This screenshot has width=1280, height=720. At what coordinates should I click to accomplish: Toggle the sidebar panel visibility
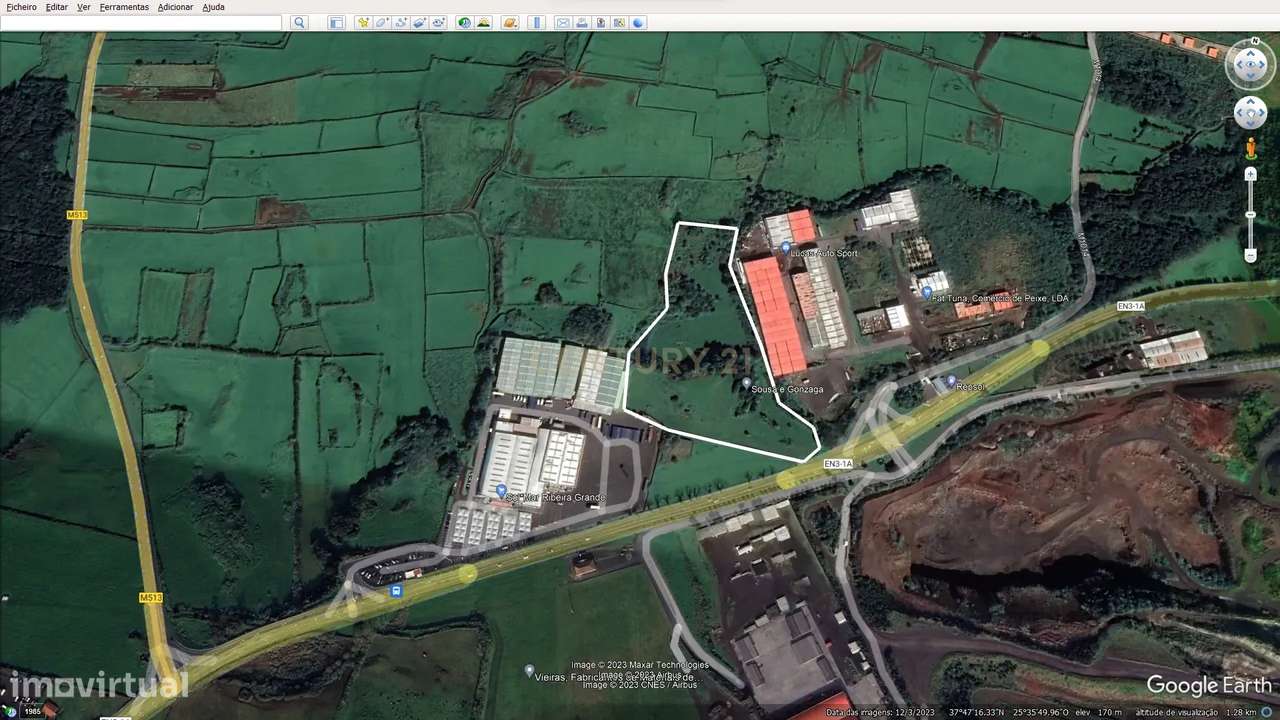click(x=336, y=22)
